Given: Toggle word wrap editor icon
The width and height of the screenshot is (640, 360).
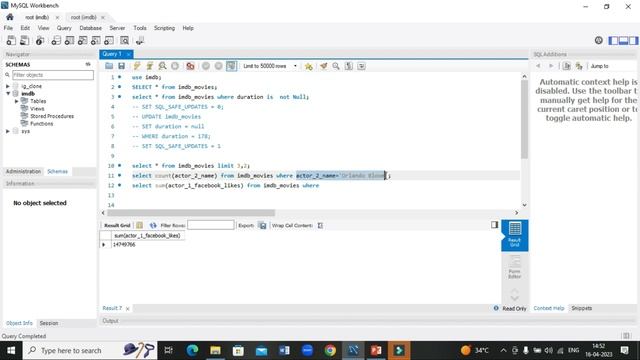Looking at the screenshot, I should point(361,66).
